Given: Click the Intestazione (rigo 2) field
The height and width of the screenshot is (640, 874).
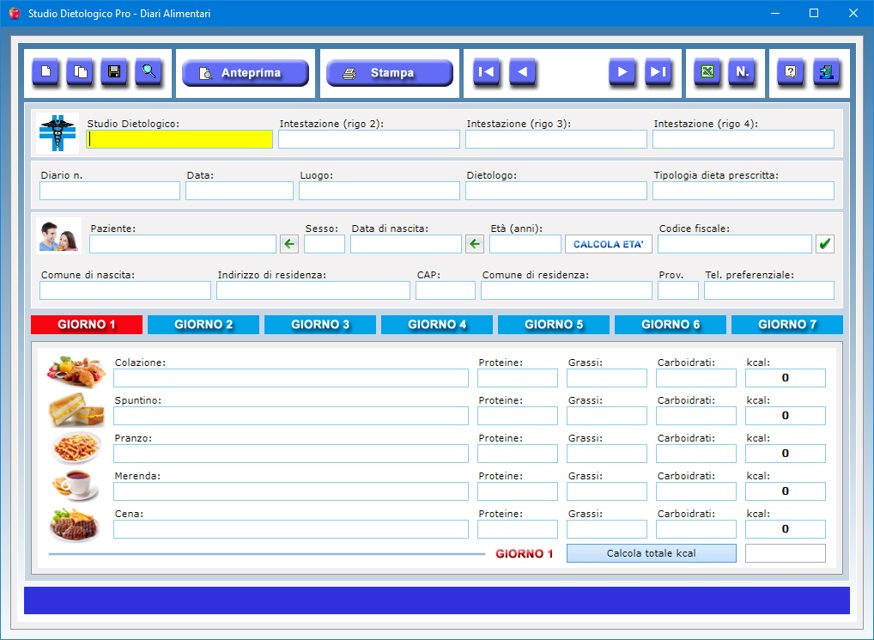Looking at the screenshot, I should coord(369,139).
